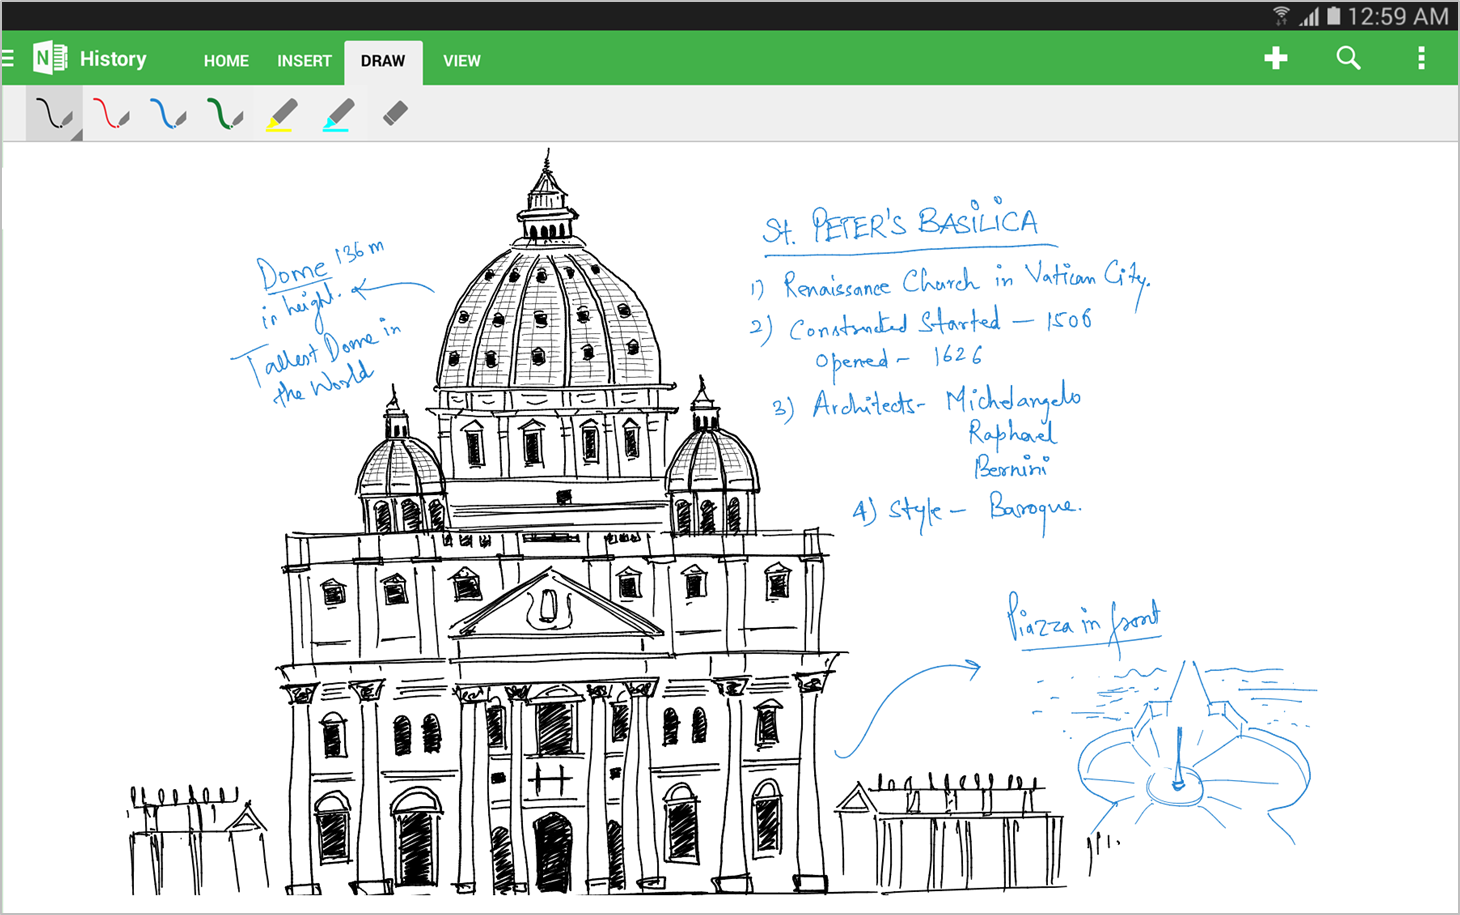The image size is (1460, 915).
Task: Open the overflow menu via three dots
Action: 1421,58
